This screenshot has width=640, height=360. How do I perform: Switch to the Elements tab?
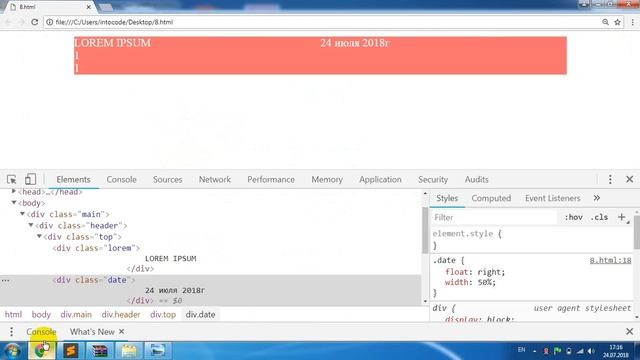click(73, 179)
